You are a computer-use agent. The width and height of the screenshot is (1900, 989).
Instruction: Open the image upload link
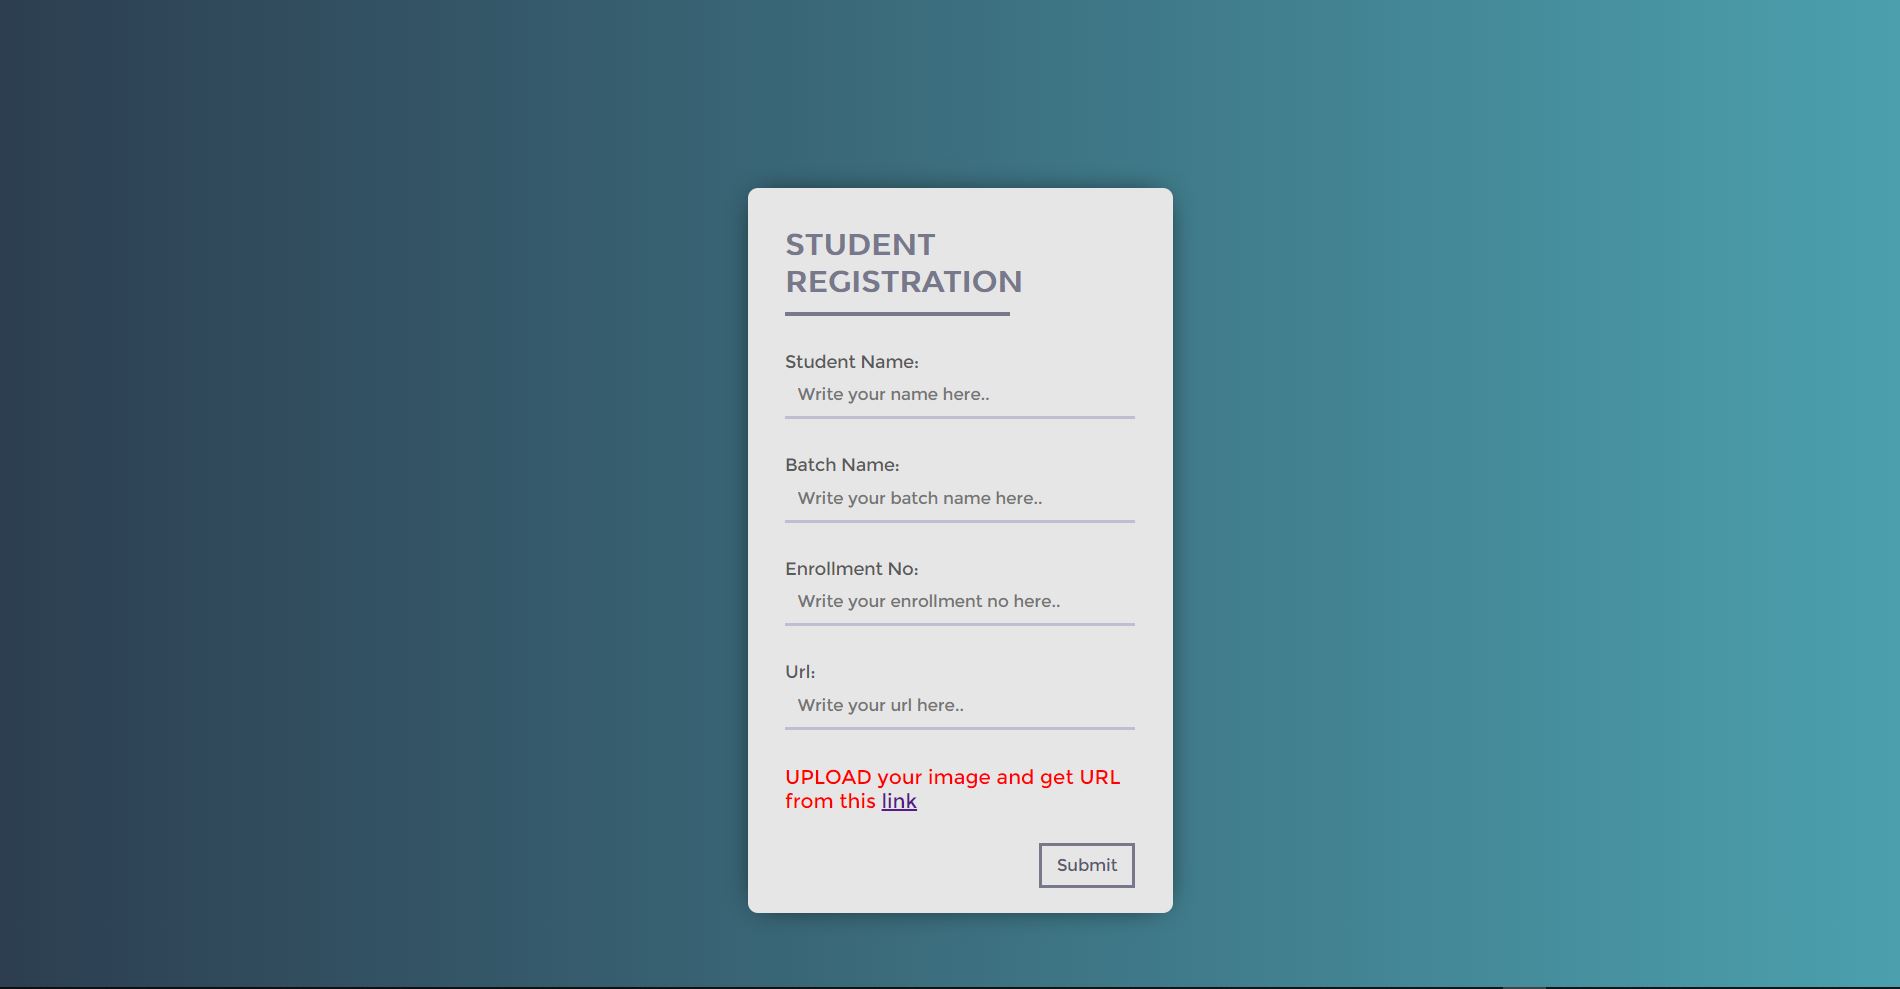pyautogui.click(x=899, y=801)
